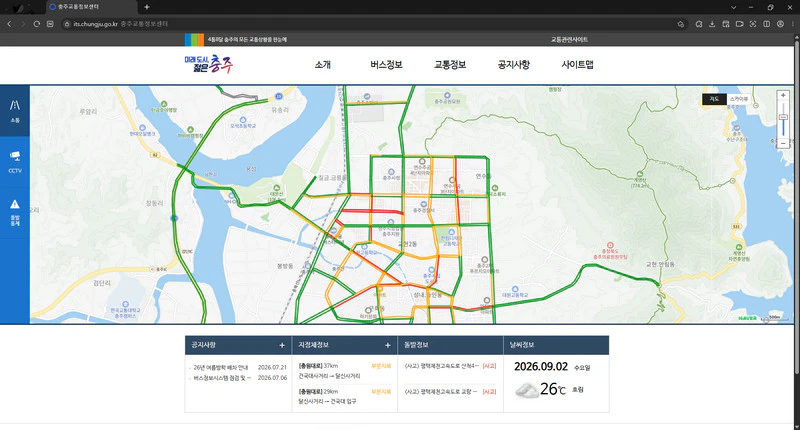Select the 소통 traffic flow sidebar icon
This screenshot has width=800, height=430.
[15, 111]
